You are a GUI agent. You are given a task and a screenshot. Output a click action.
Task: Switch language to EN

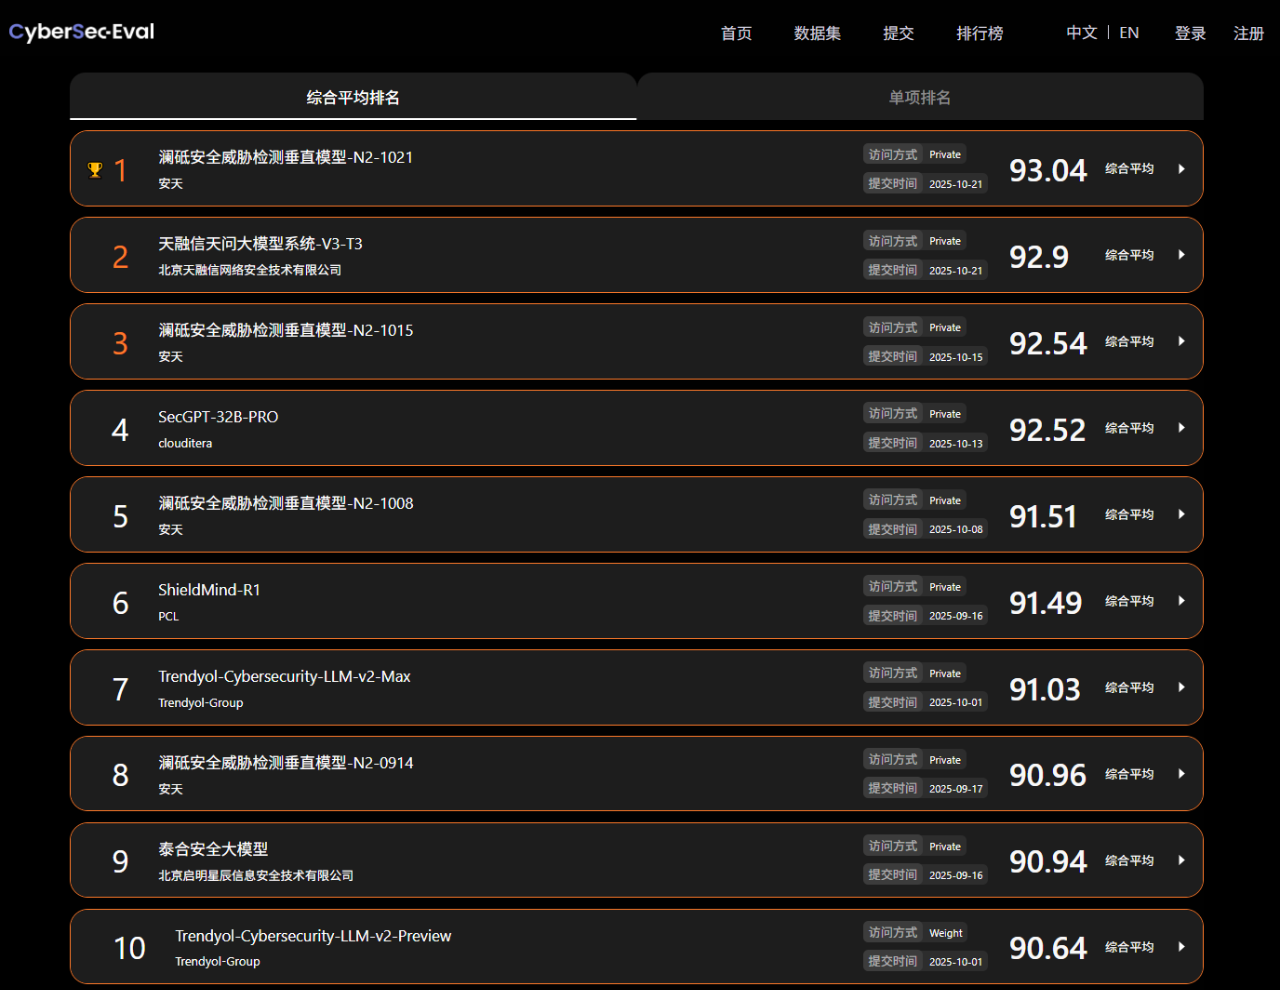pyautogui.click(x=1129, y=33)
